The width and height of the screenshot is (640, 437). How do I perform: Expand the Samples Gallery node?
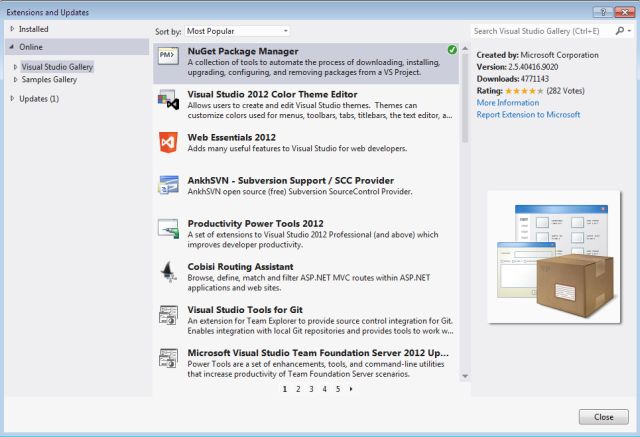pos(16,79)
